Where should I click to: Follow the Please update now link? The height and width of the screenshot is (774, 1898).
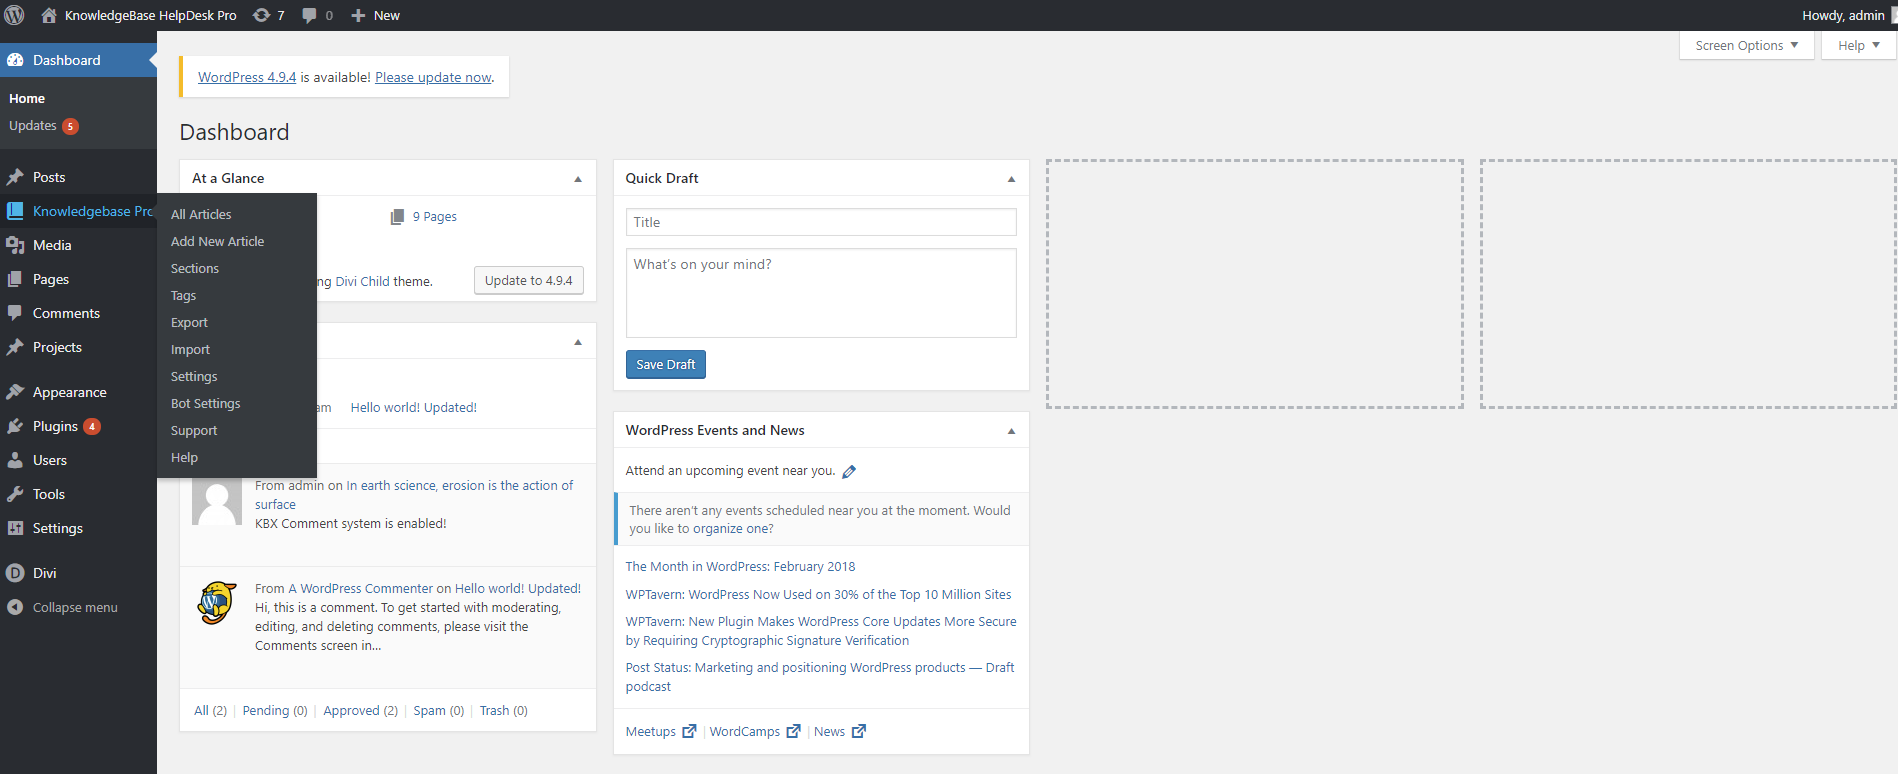pos(433,77)
